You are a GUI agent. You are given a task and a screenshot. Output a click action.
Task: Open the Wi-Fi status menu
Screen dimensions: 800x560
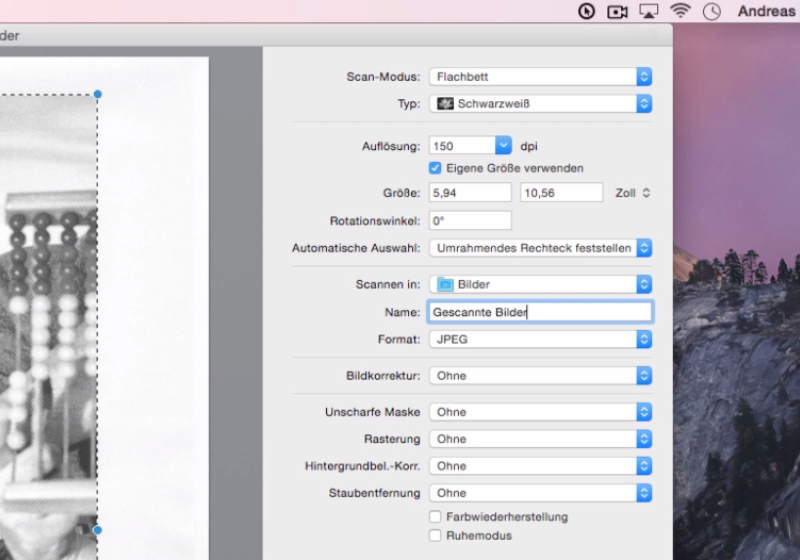click(681, 11)
